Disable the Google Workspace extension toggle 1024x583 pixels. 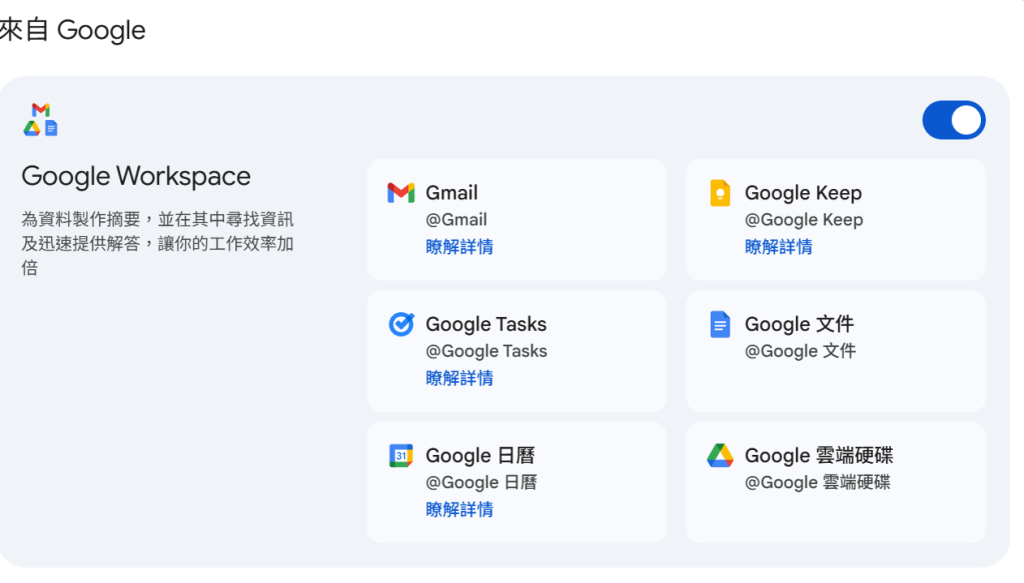[x=953, y=120]
